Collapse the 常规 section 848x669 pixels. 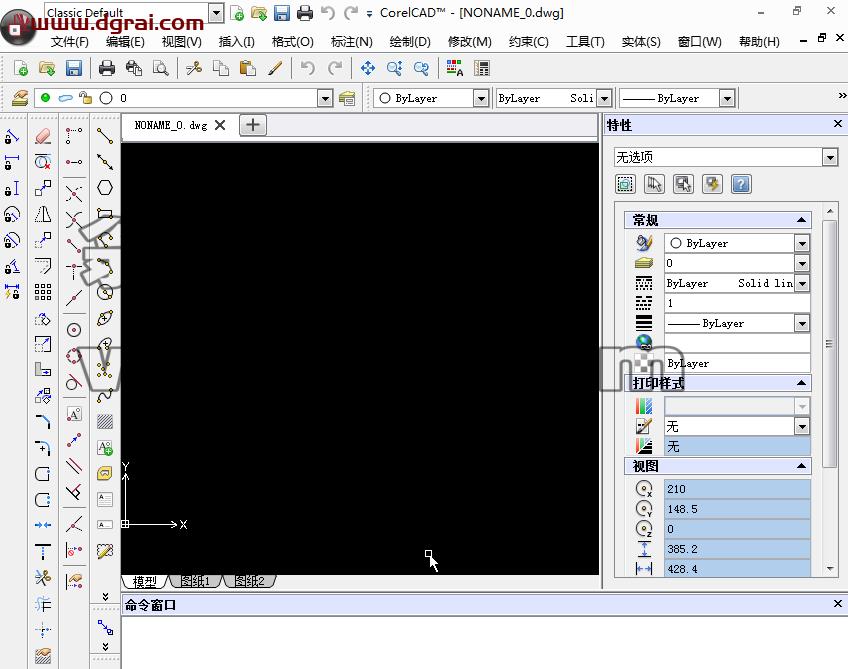pyautogui.click(x=801, y=220)
